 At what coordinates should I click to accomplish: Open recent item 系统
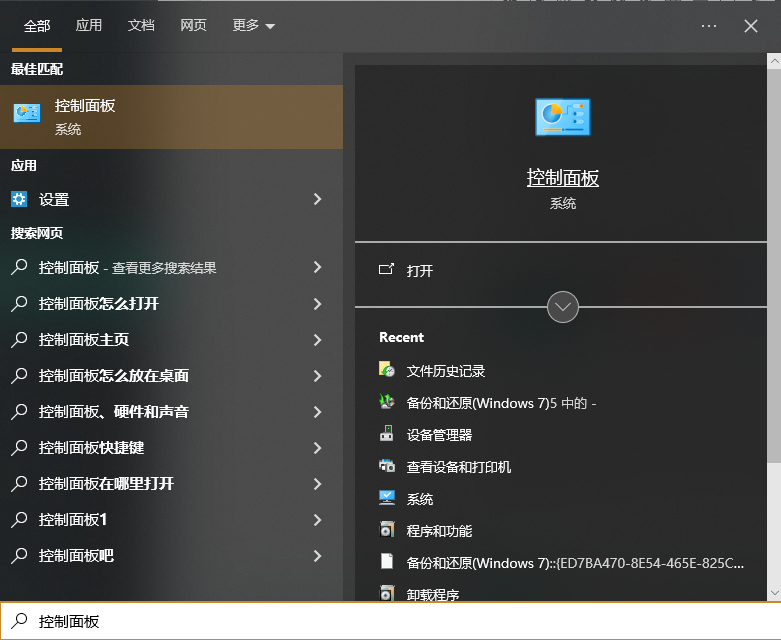[x=419, y=499]
